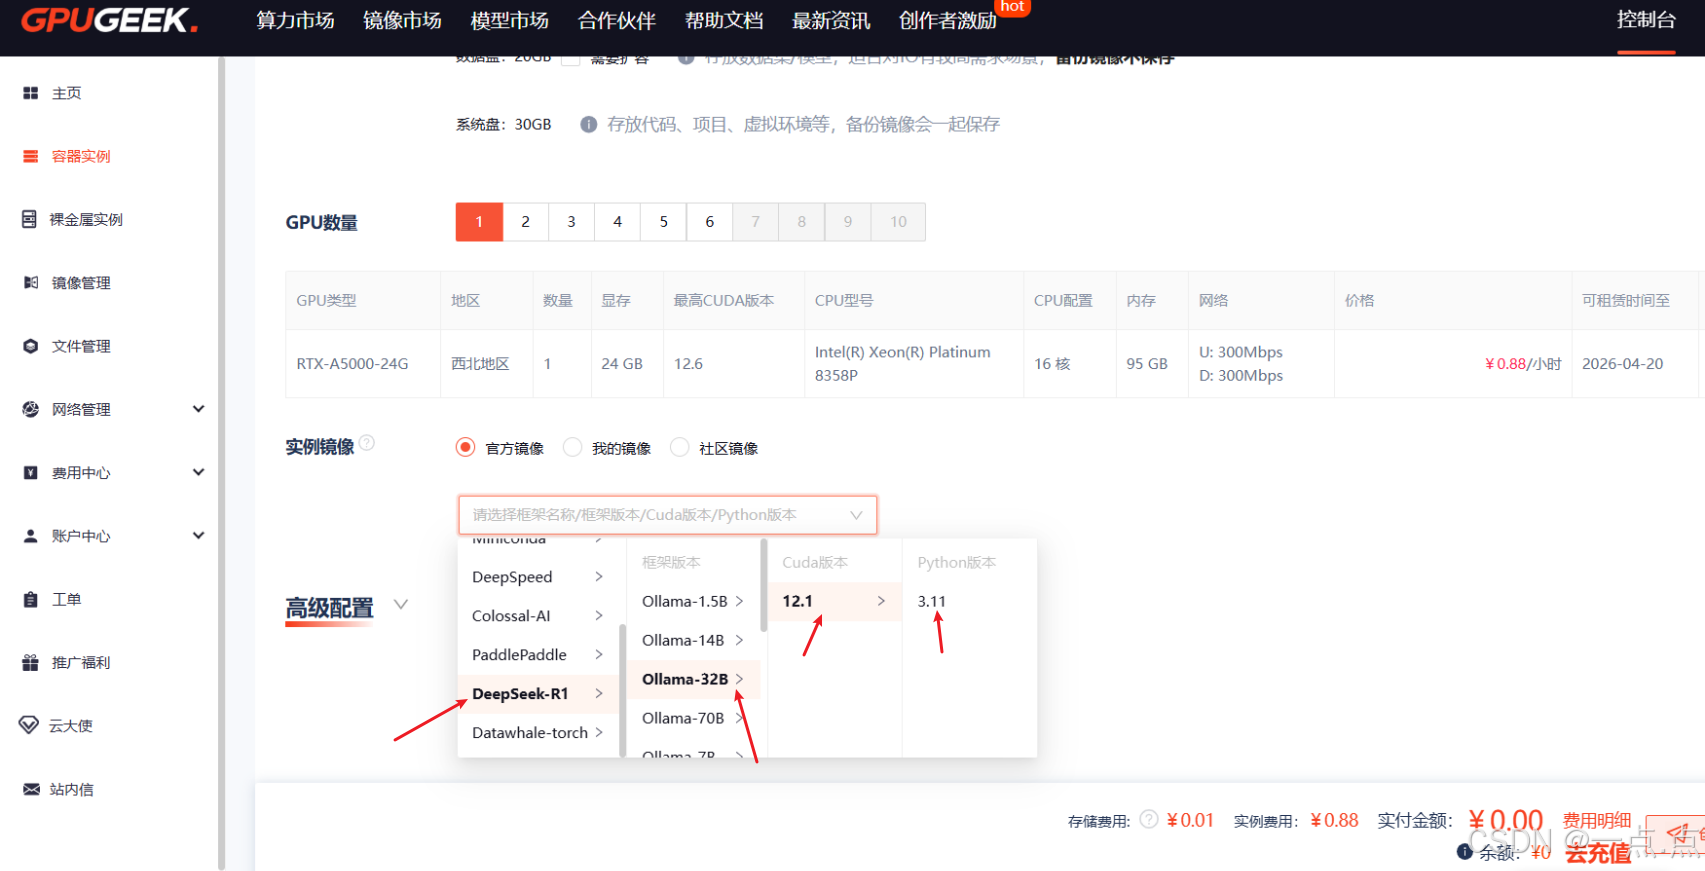Switch to 控制台 tab

click(x=1646, y=19)
